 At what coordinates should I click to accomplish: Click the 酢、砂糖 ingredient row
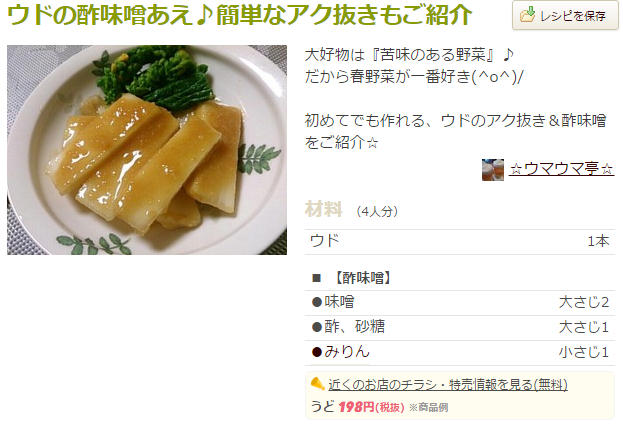click(x=460, y=327)
